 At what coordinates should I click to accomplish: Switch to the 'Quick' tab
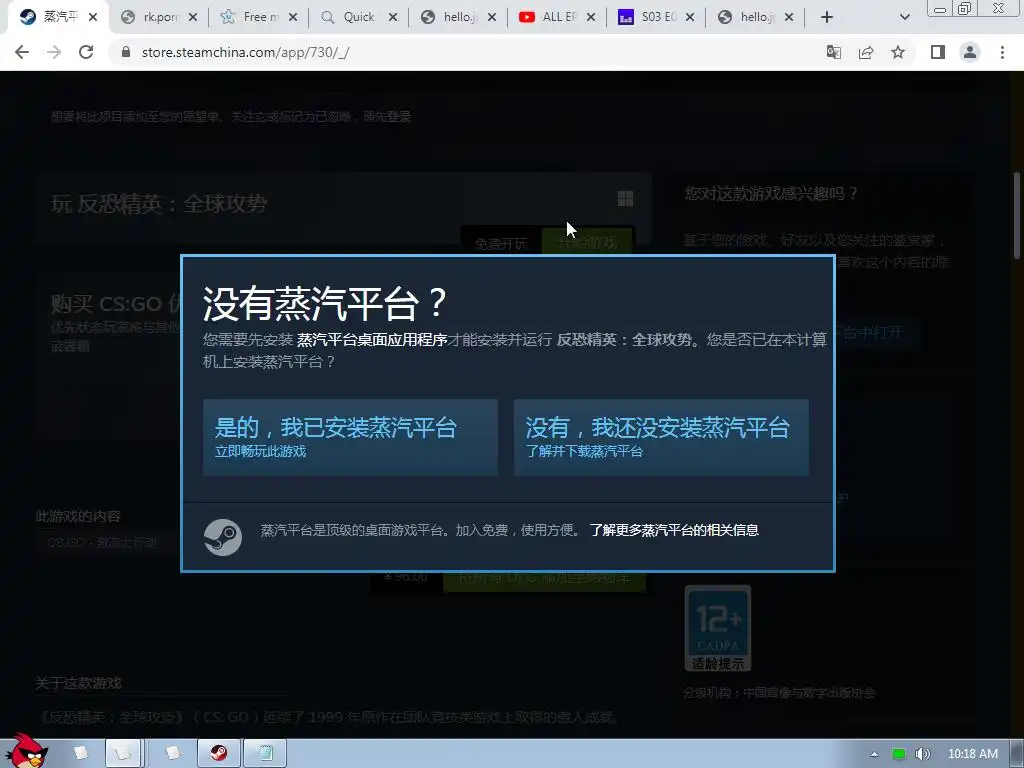(x=359, y=17)
